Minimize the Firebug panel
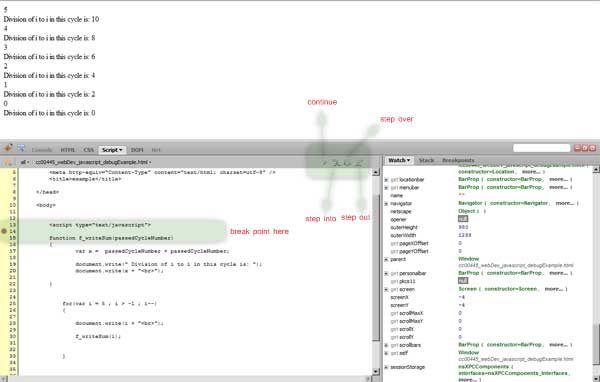Screen dimensions: 600x382 pyautogui.click(x=577, y=148)
